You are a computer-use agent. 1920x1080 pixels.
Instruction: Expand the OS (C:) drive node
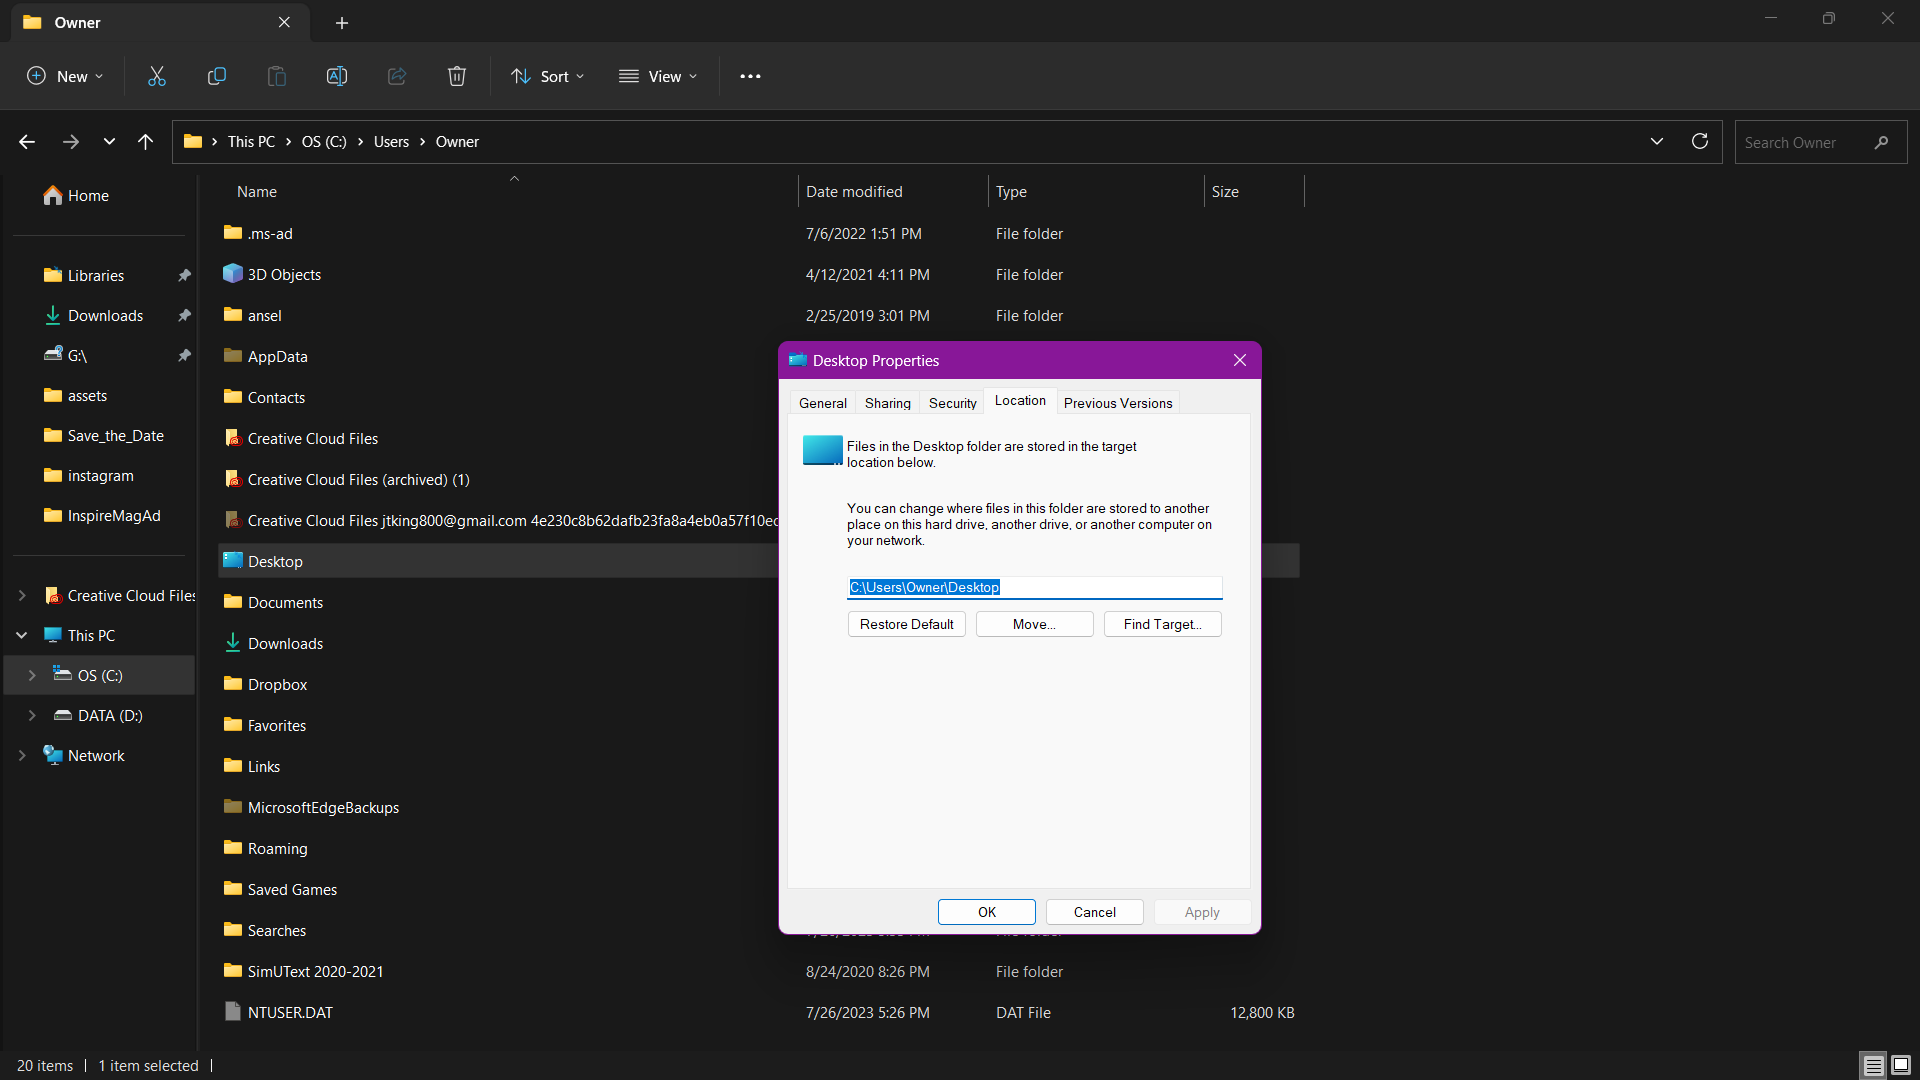click(32, 676)
